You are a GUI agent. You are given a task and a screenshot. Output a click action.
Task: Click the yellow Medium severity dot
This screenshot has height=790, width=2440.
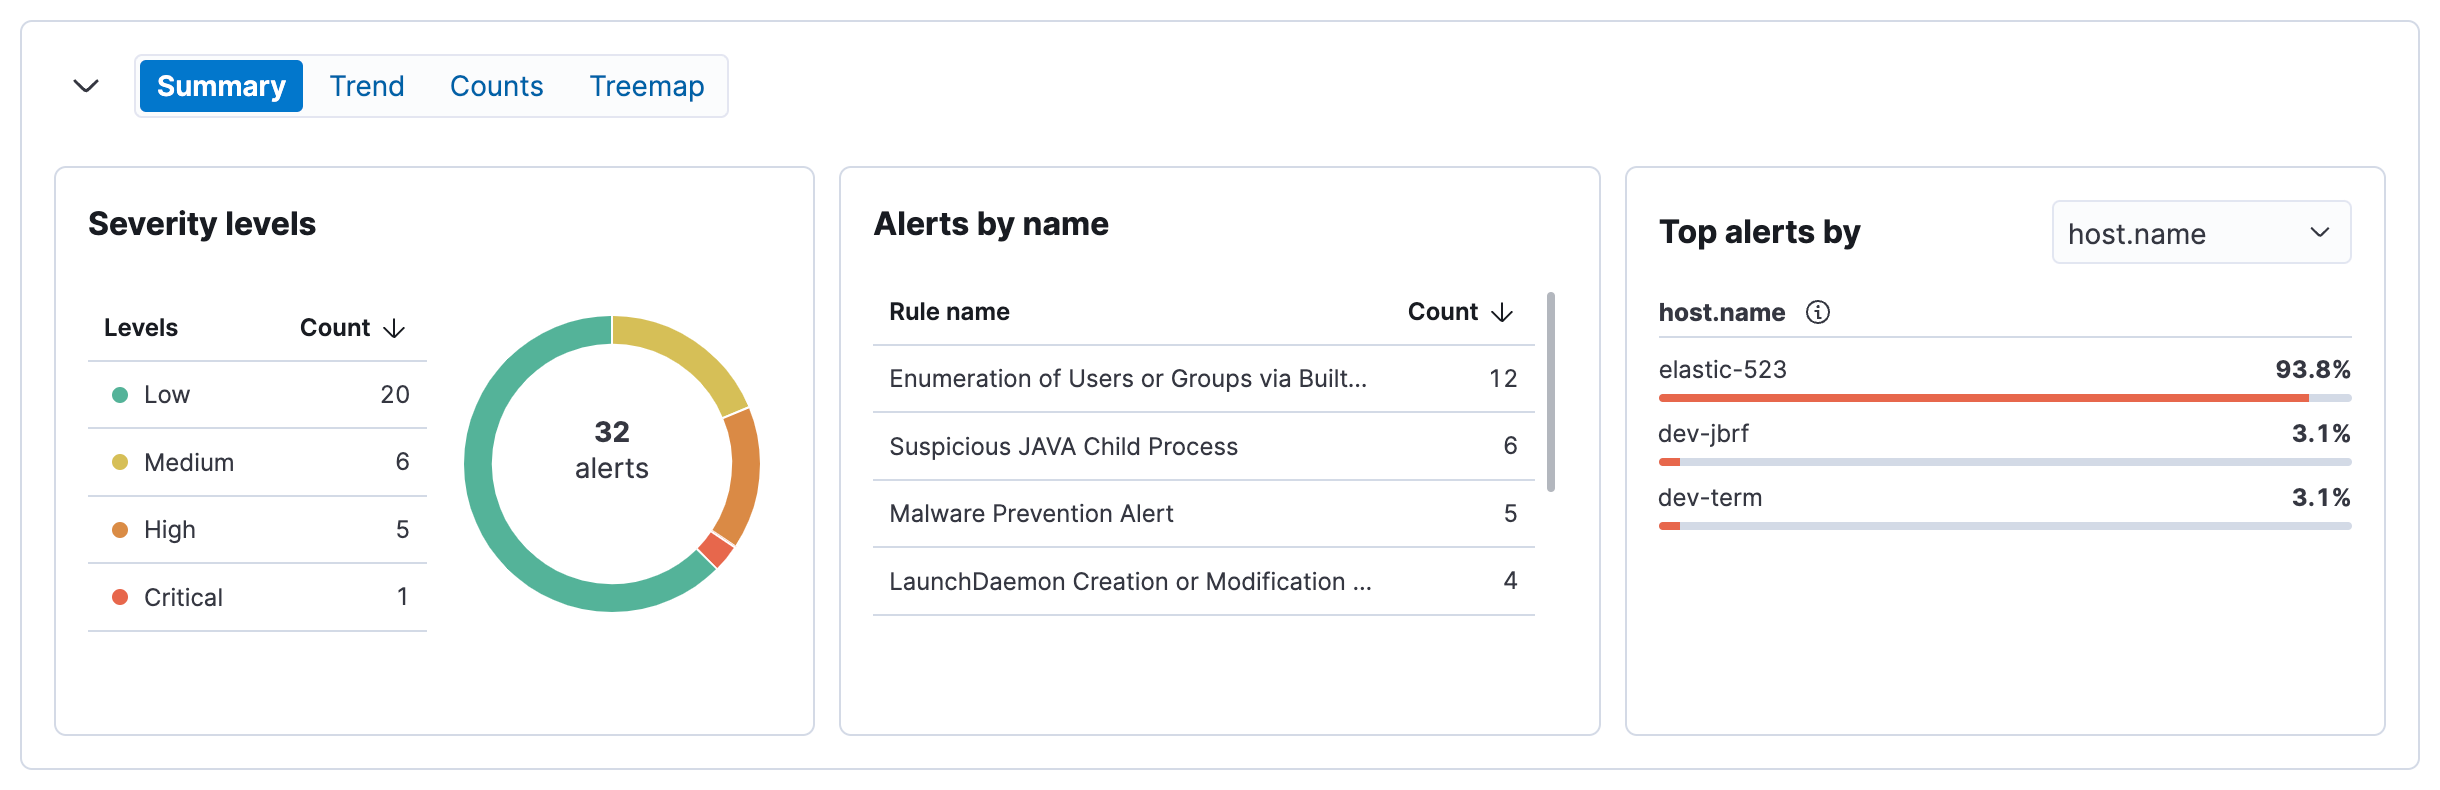[x=120, y=462]
